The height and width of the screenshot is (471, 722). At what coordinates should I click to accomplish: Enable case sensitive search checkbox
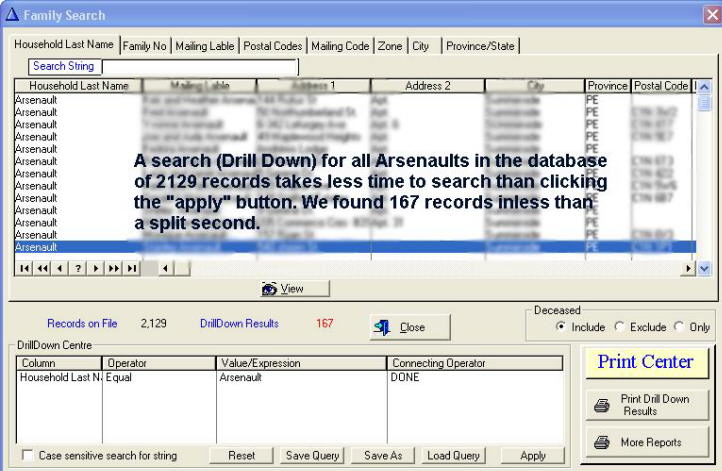coord(28,455)
